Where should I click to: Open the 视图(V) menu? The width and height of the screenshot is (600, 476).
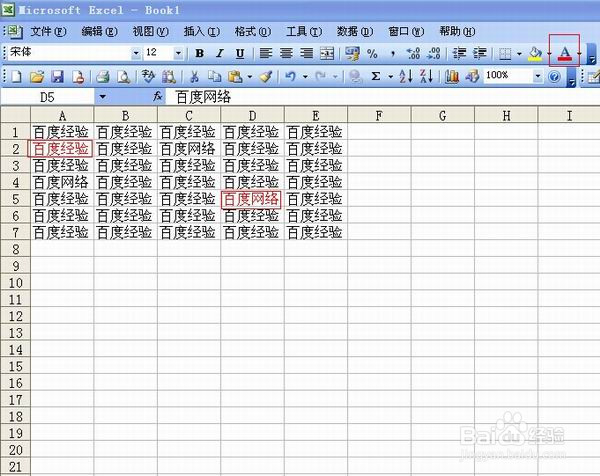point(150,31)
